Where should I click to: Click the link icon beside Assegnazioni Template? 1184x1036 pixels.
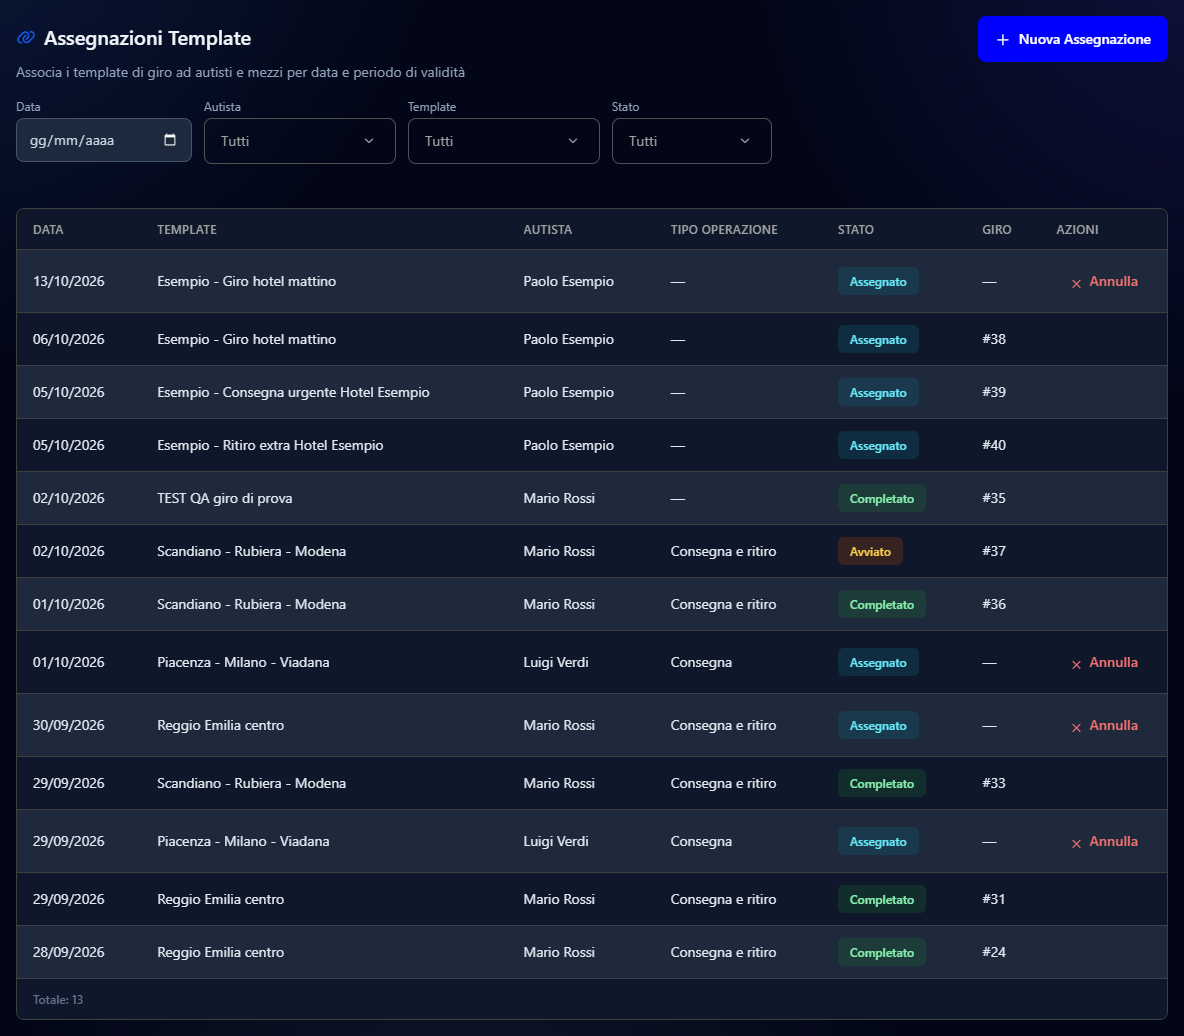[26, 38]
